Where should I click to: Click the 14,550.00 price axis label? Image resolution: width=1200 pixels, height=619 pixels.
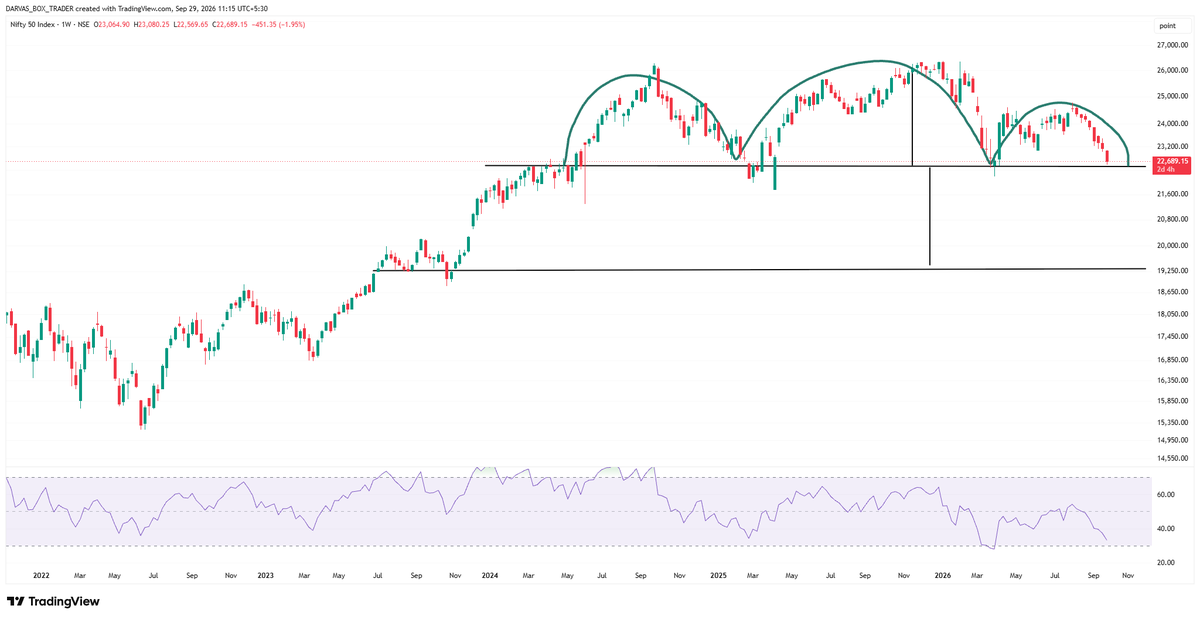coord(1172,458)
